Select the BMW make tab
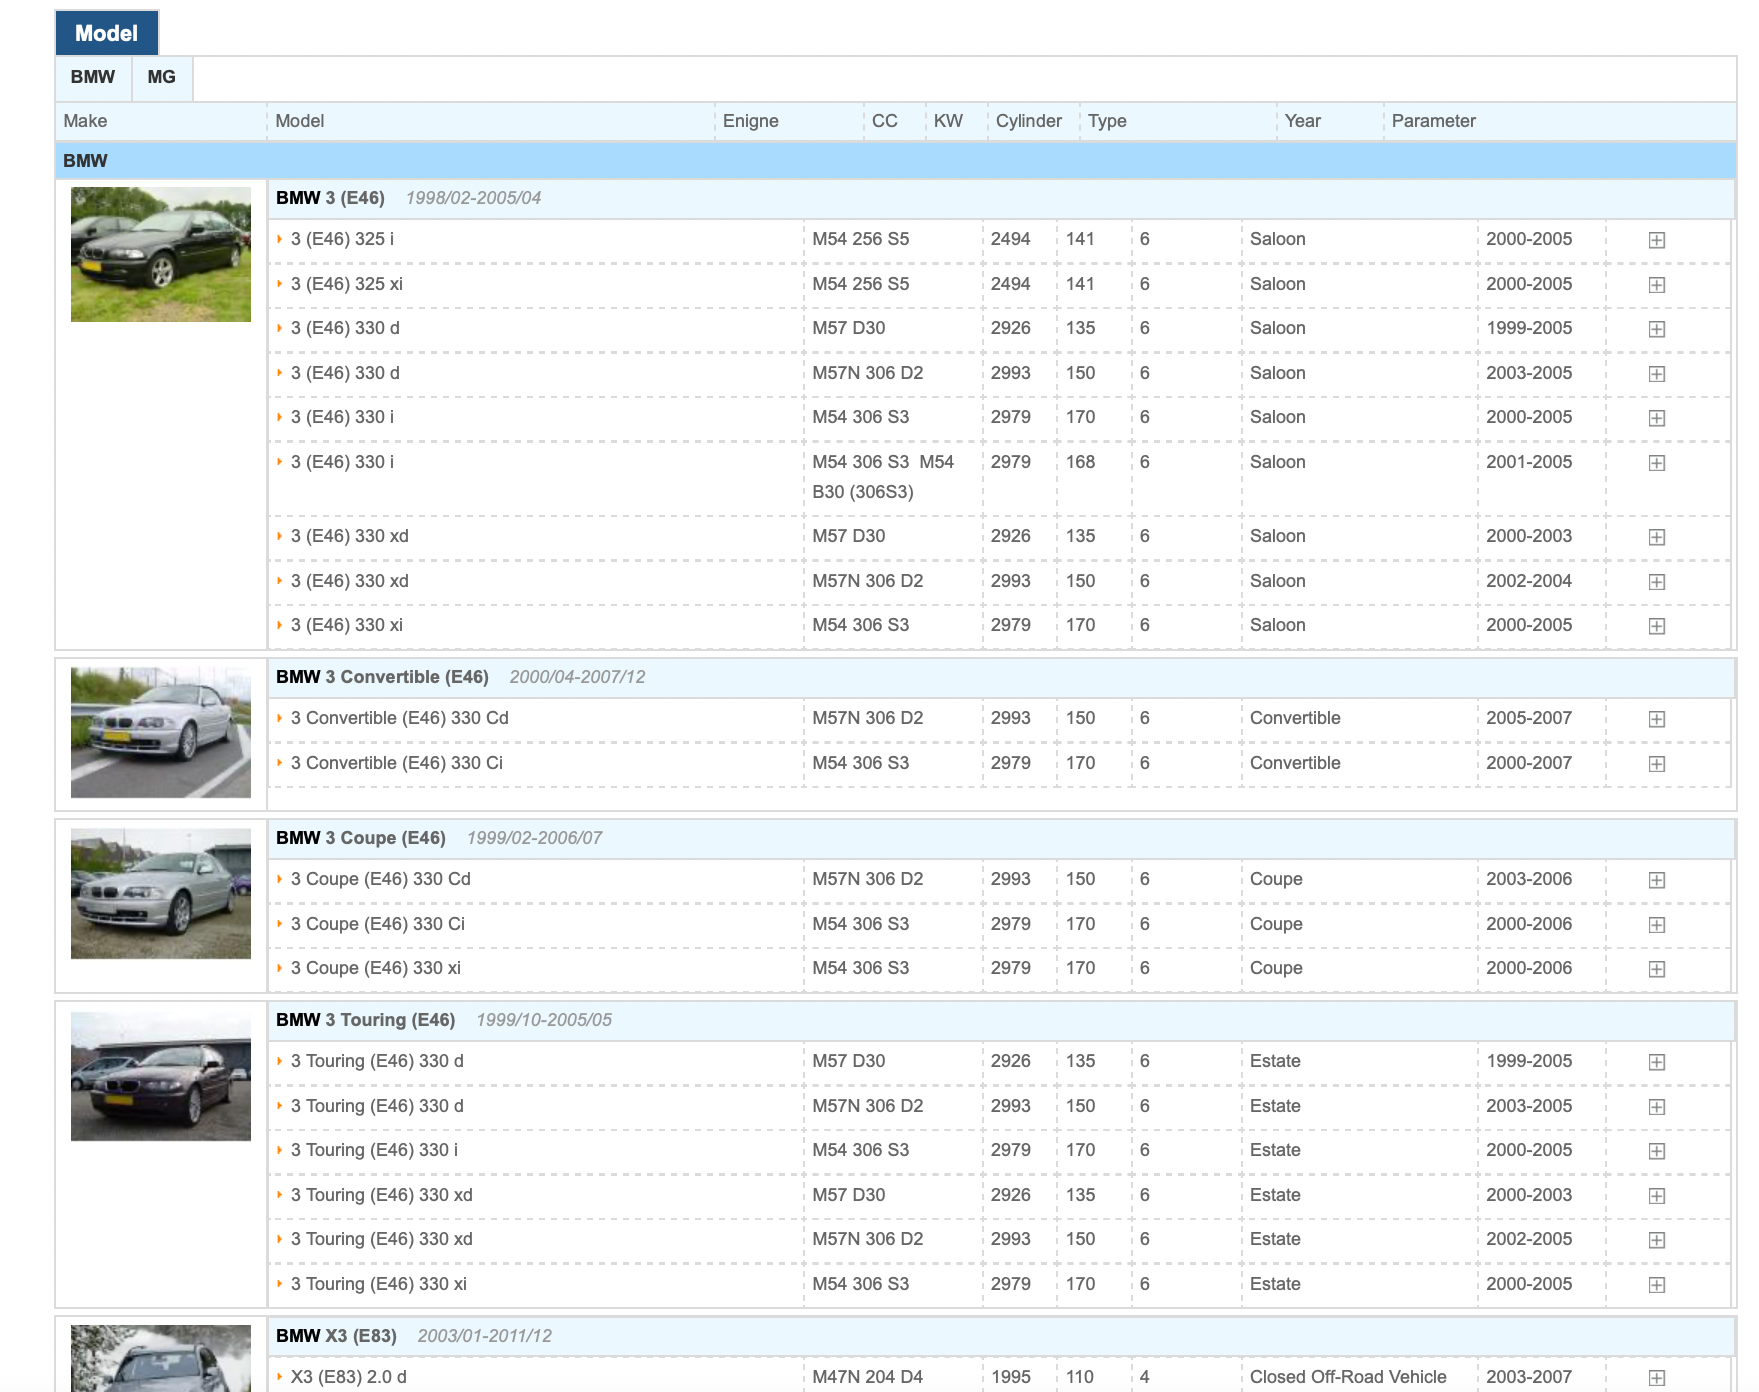The width and height of the screenshot is (1759, 1392). (92, 77)
